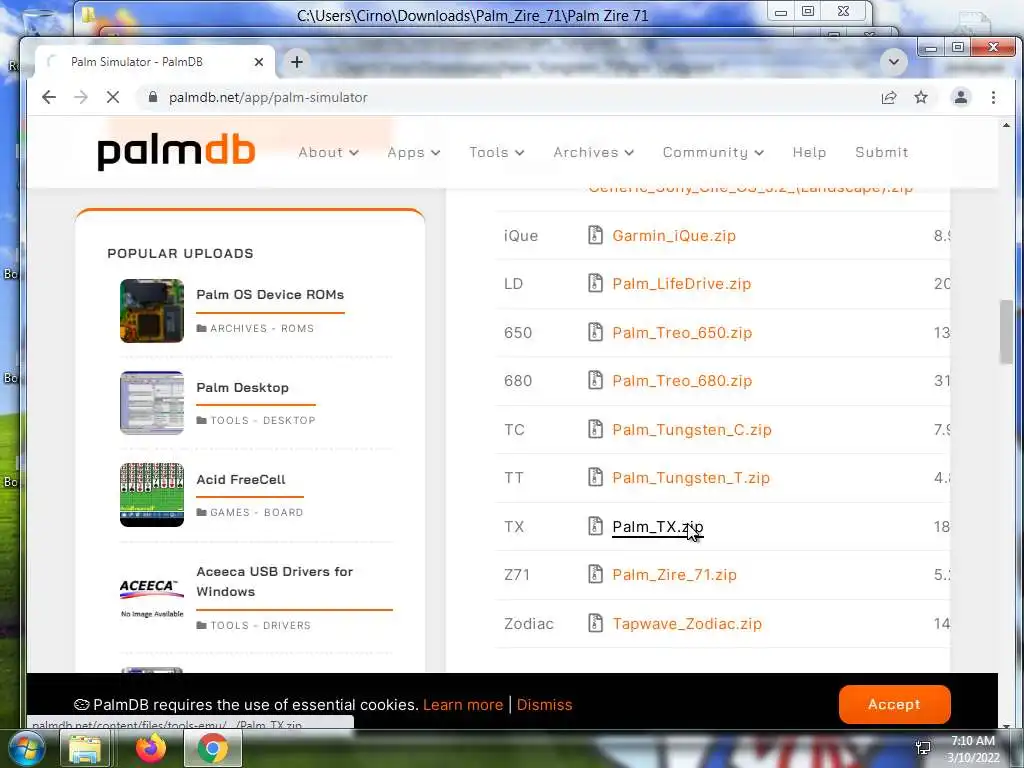Accept the cookie notice
This screenshot has height=768, width=1024.
point(894,704)
